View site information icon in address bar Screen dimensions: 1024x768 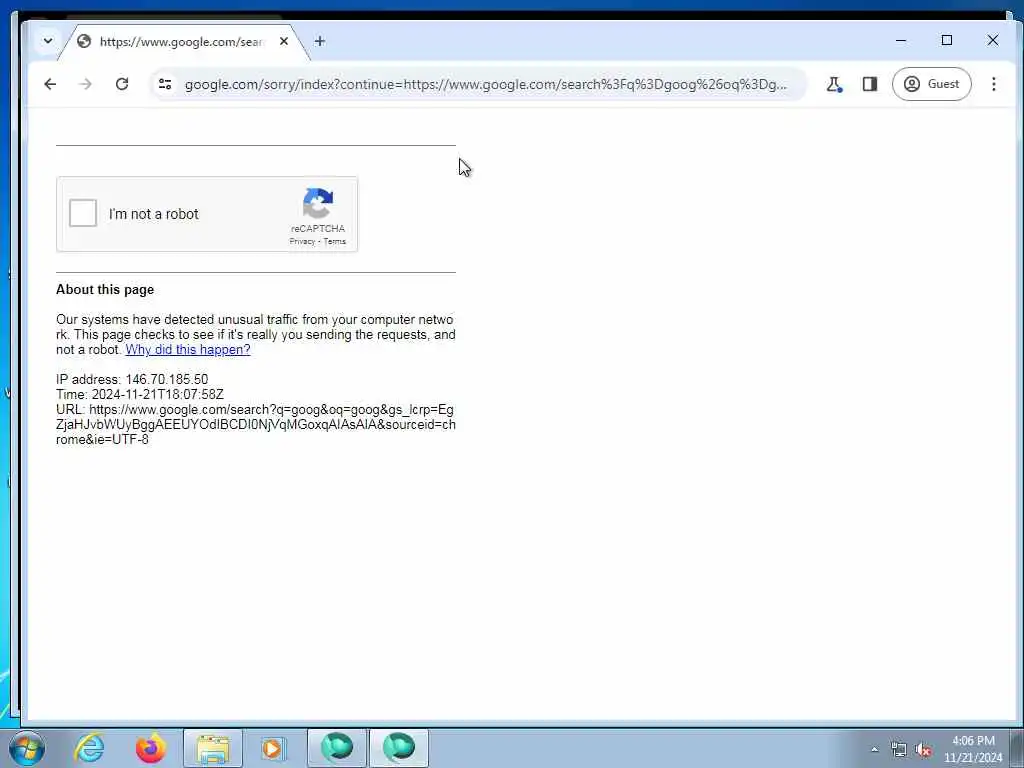[x=165, y=84]
